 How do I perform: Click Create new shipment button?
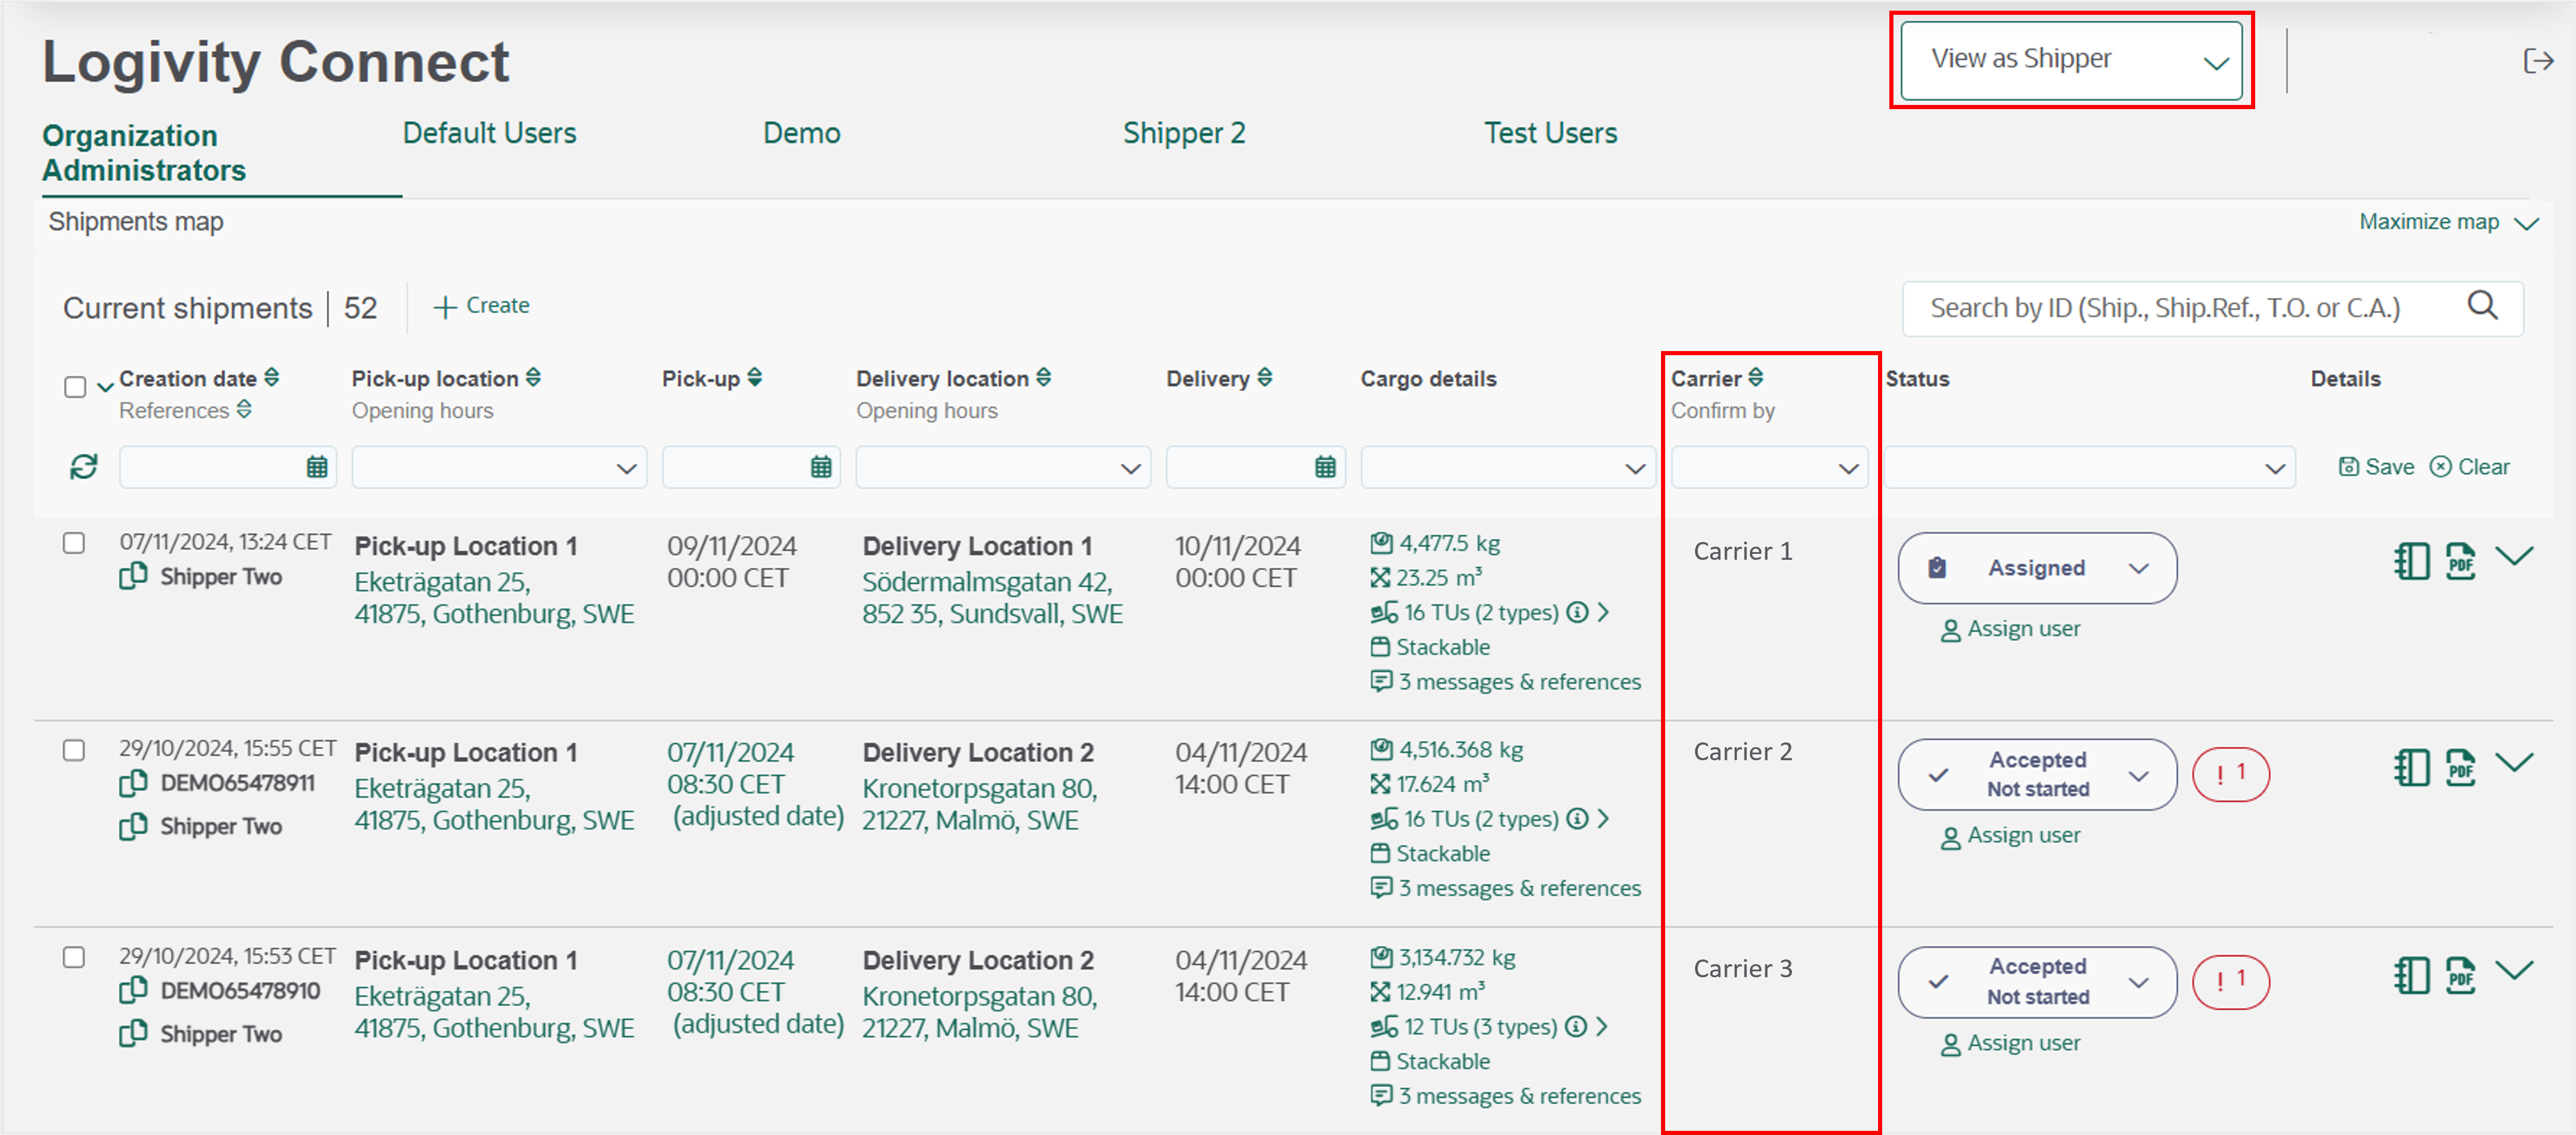pyautogui.click(x=482, y=306)
